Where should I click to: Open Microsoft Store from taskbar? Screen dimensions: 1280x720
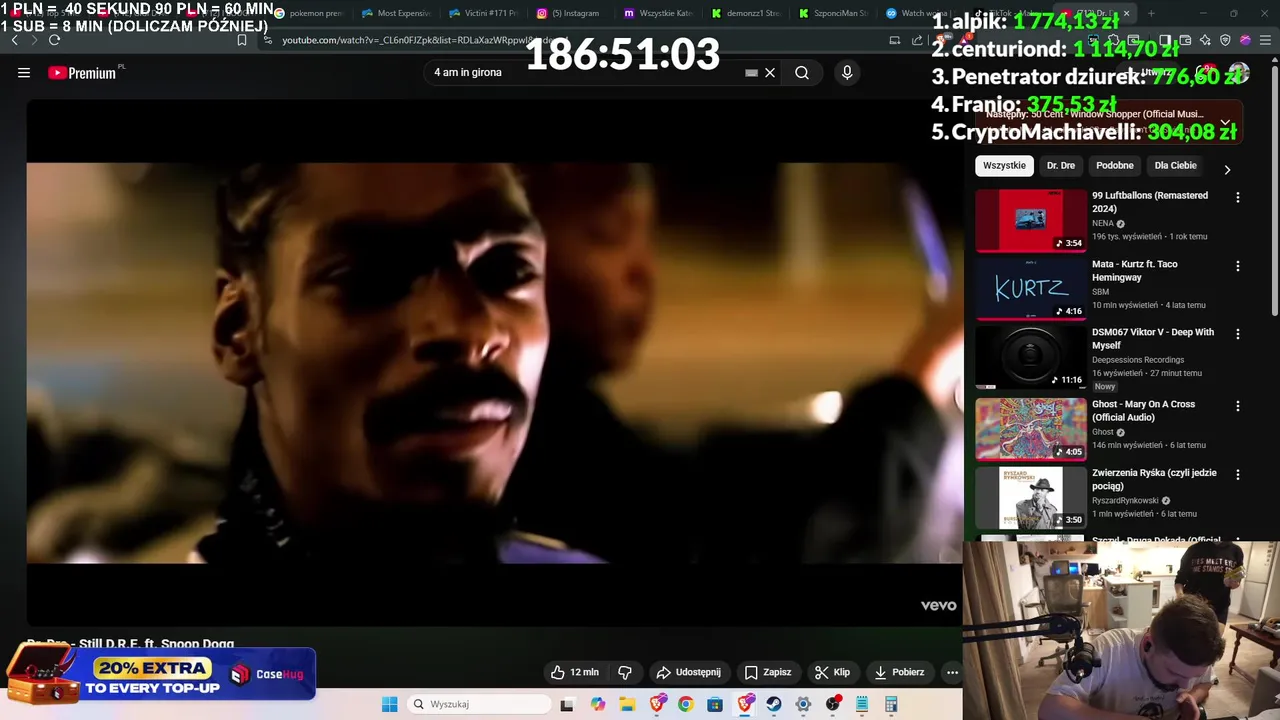pyautogui.click(x=715, y=704)
